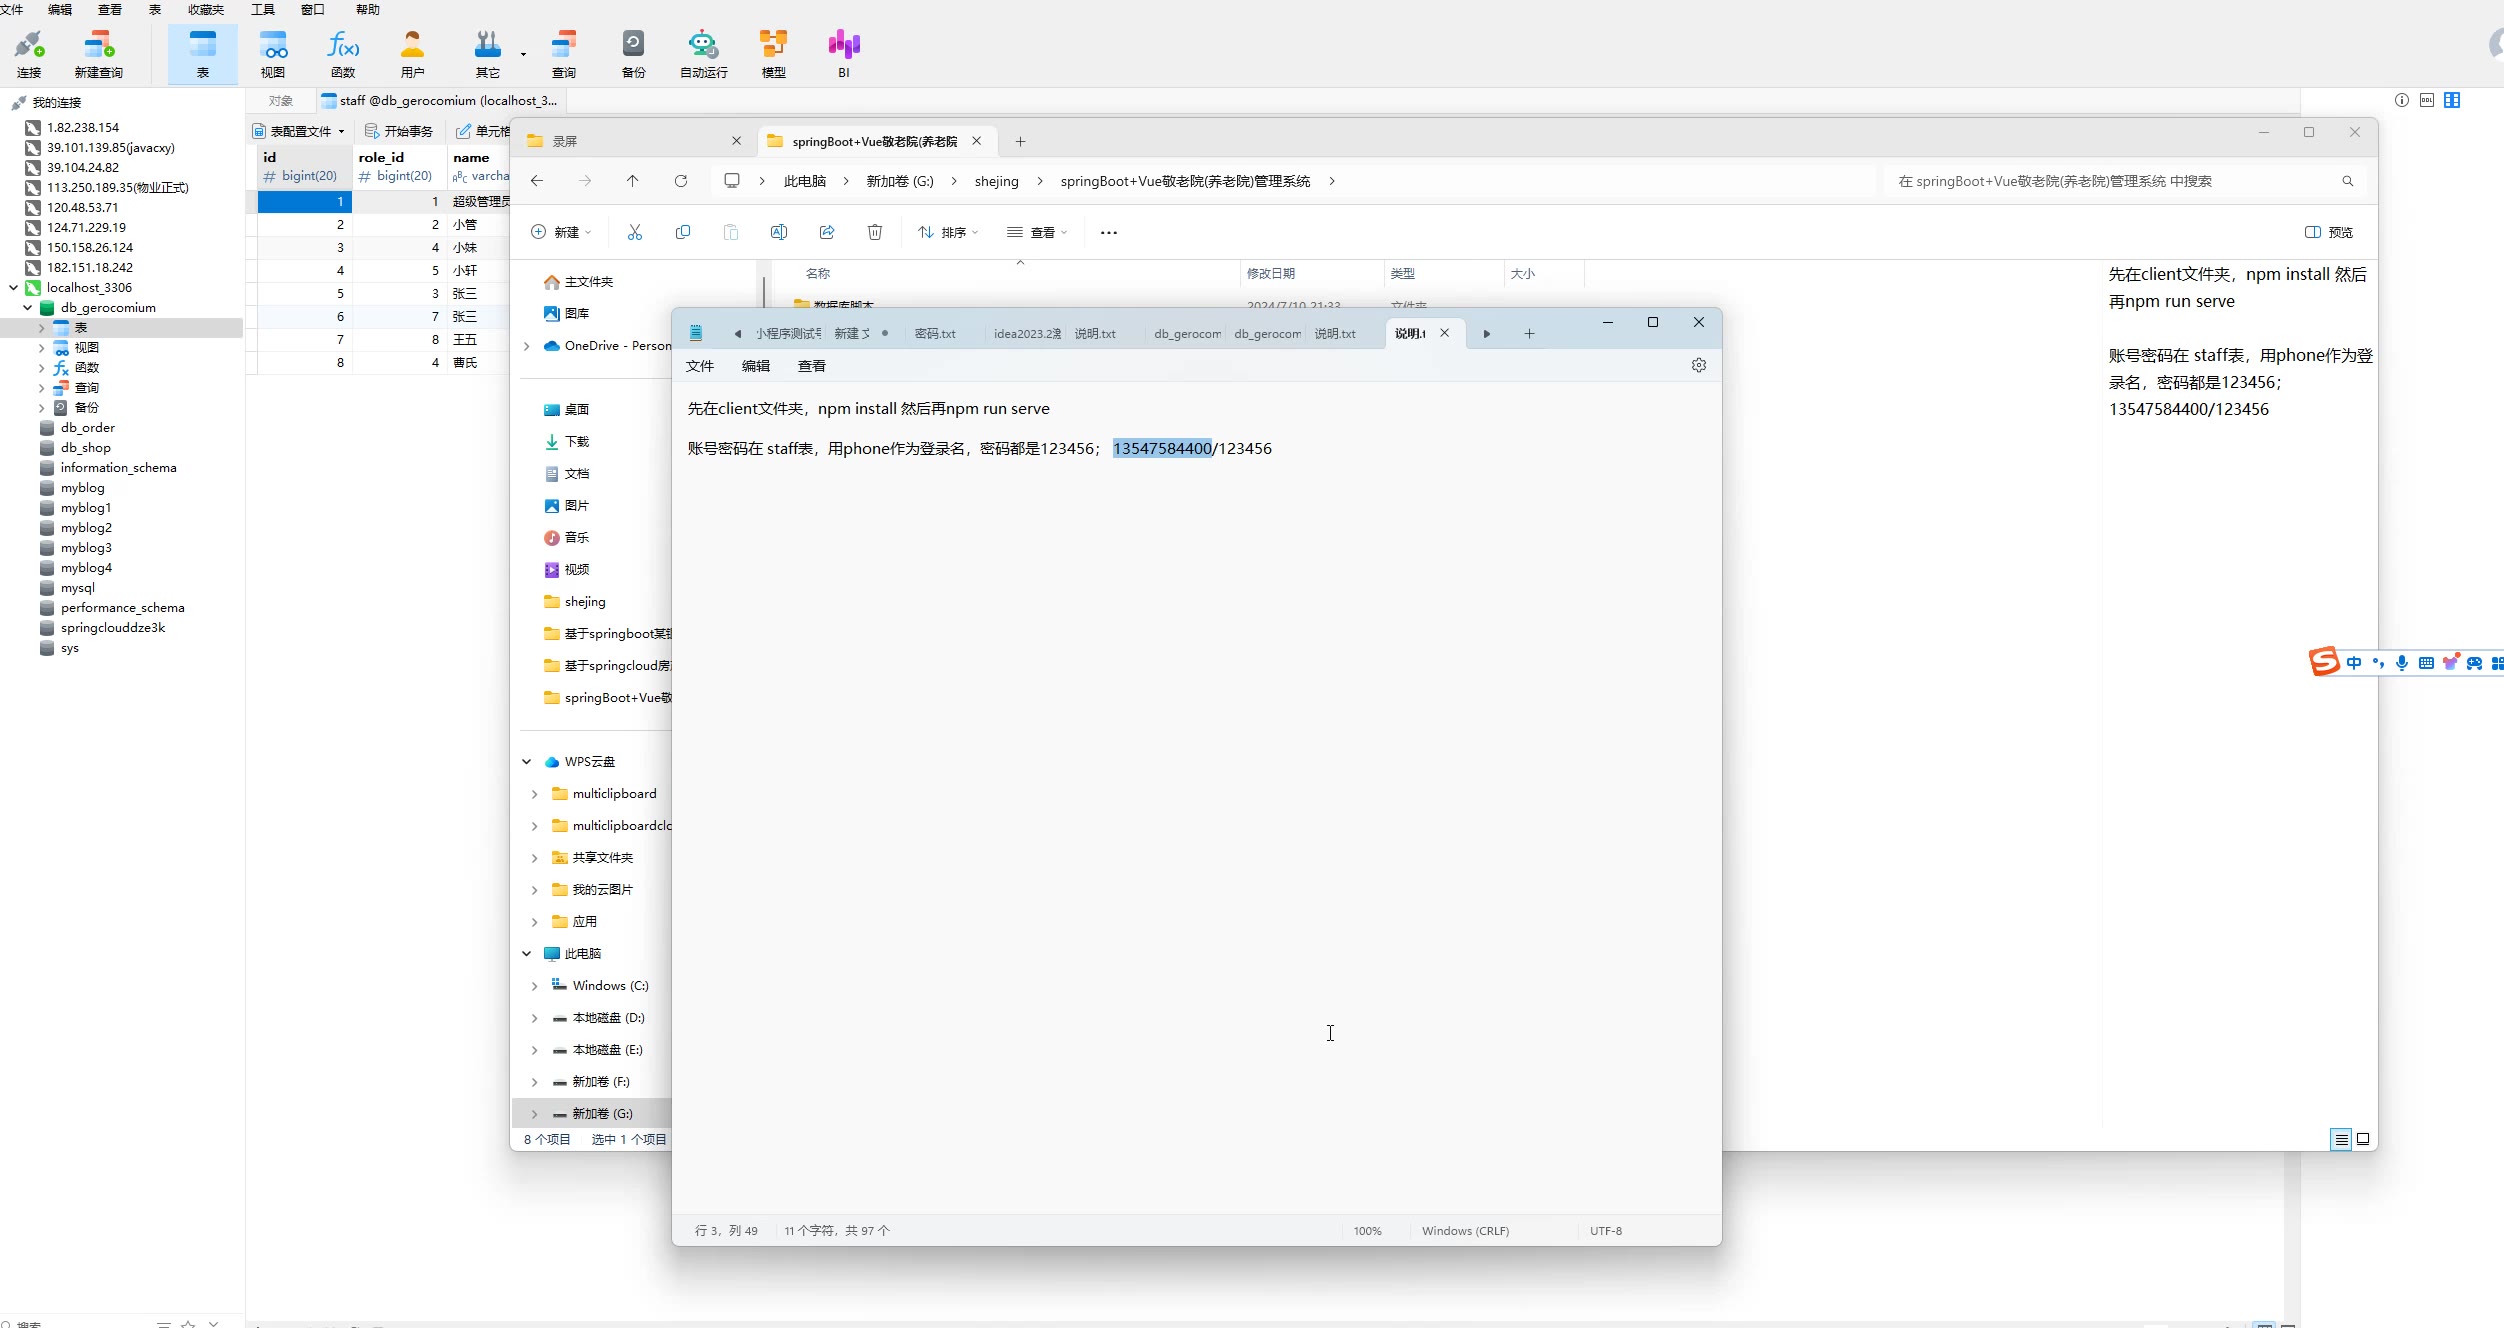Screen dimensions: 2504x1328
Task: Open the 排序 sort dropdown
Action: coord(948,232)
